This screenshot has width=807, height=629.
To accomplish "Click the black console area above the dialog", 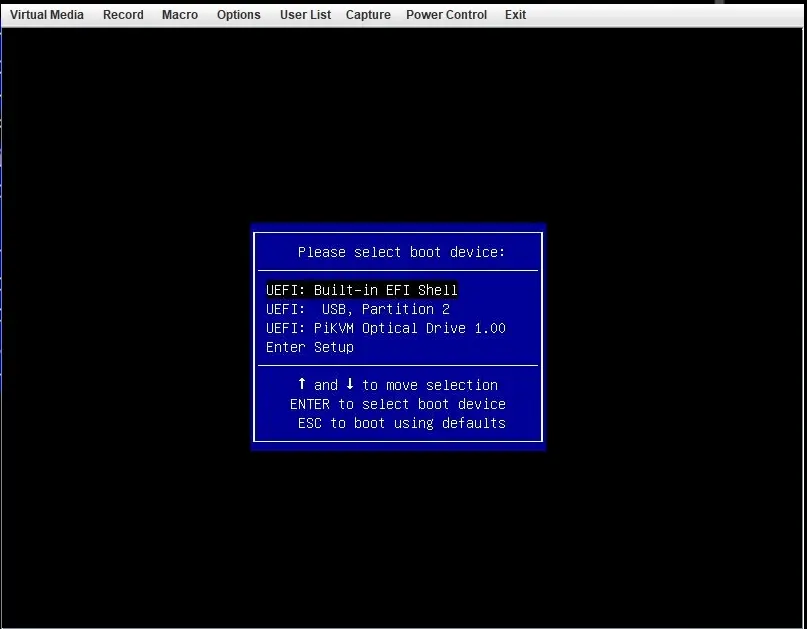I will pos(400,120).
